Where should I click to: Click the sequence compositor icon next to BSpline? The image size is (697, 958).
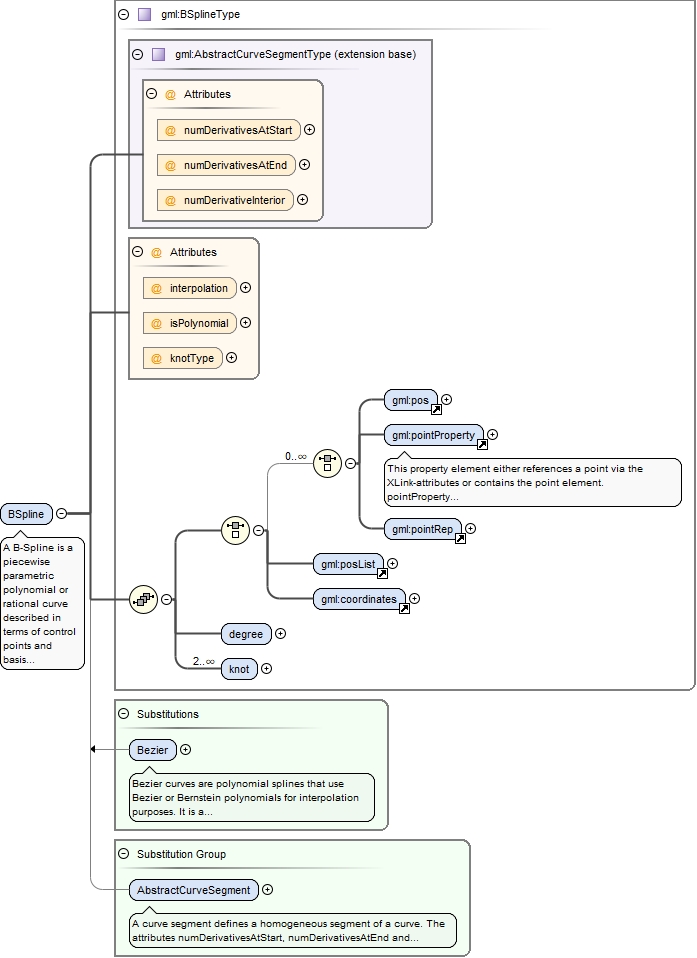(143, 599)
